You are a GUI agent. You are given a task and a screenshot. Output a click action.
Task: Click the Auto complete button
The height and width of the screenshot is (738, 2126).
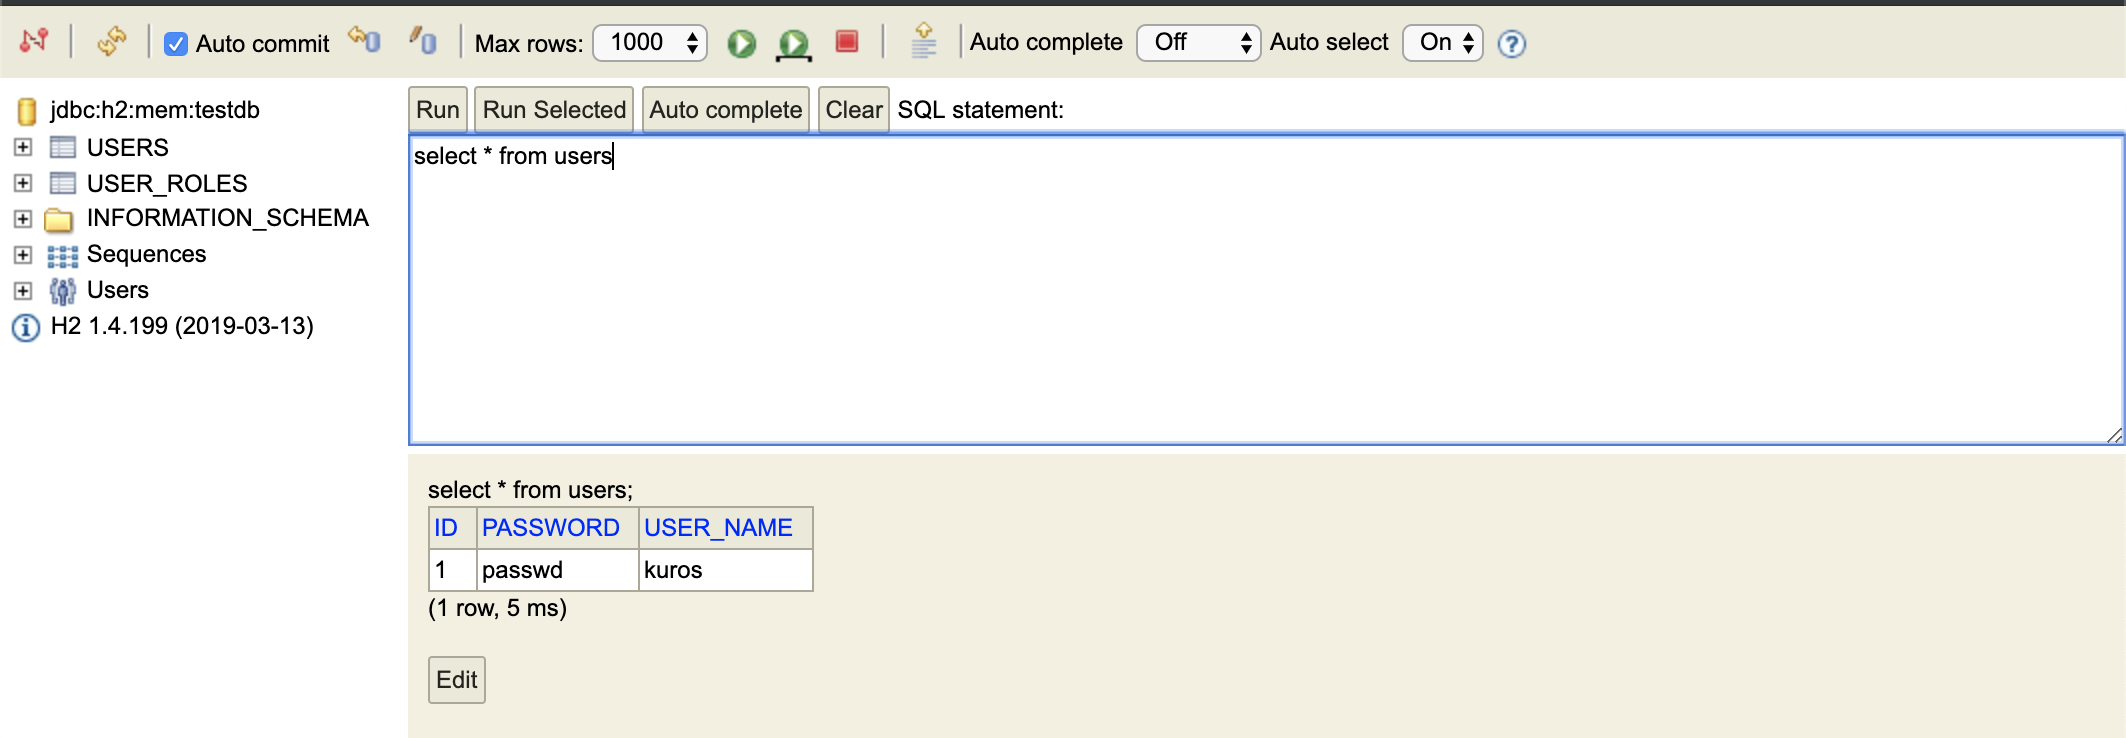click(726, 110)
